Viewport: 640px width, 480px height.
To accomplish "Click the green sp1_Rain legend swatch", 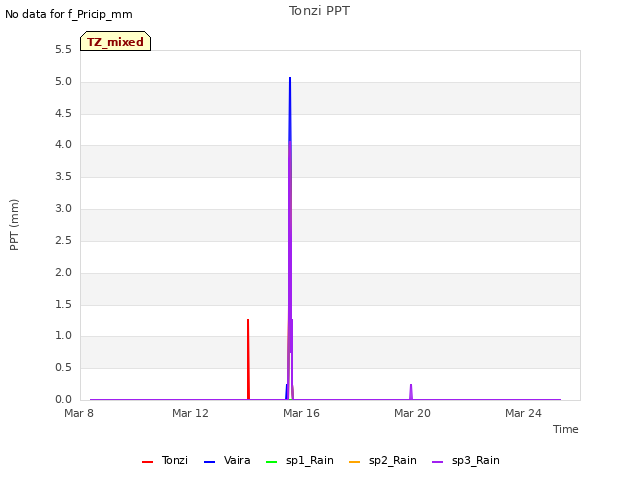I will coord(271,462).
